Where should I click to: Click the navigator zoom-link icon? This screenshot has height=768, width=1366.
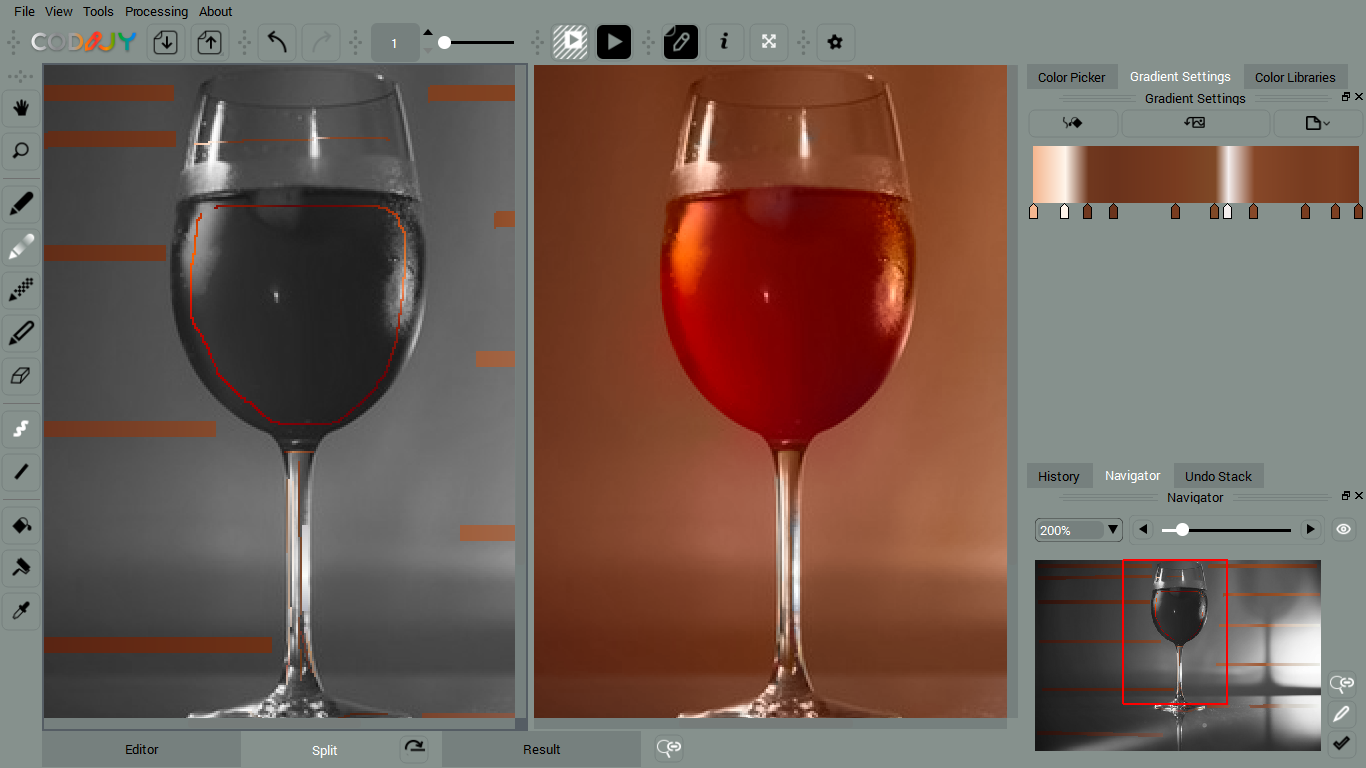pyautogui.click(x=1342, y=684)
